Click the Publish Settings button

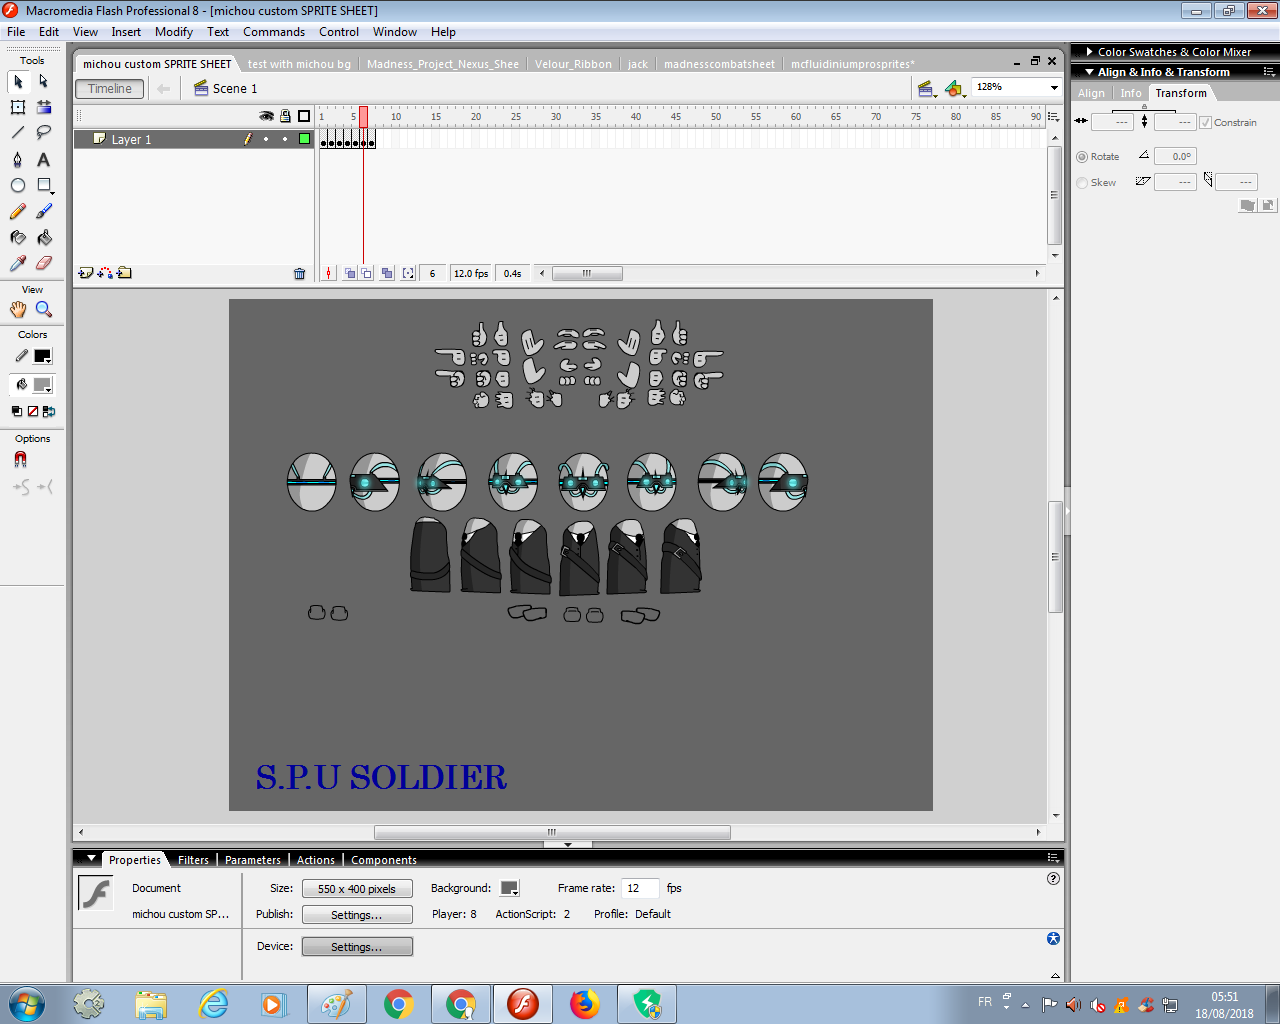[x=357, y=915]
